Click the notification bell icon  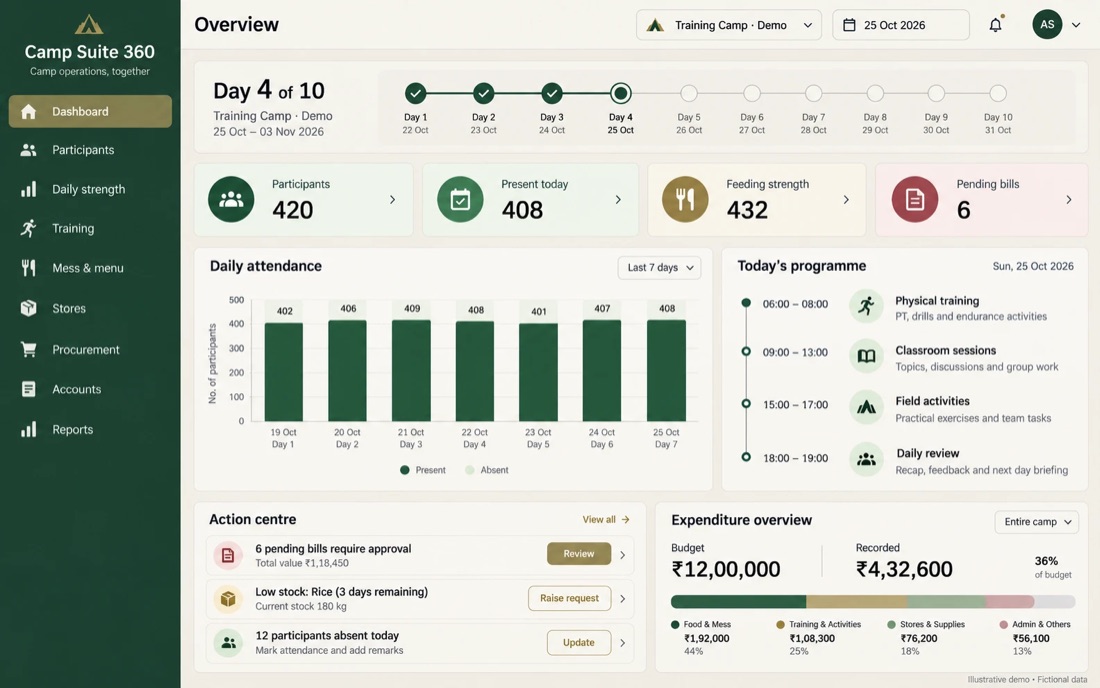(995, 25)
